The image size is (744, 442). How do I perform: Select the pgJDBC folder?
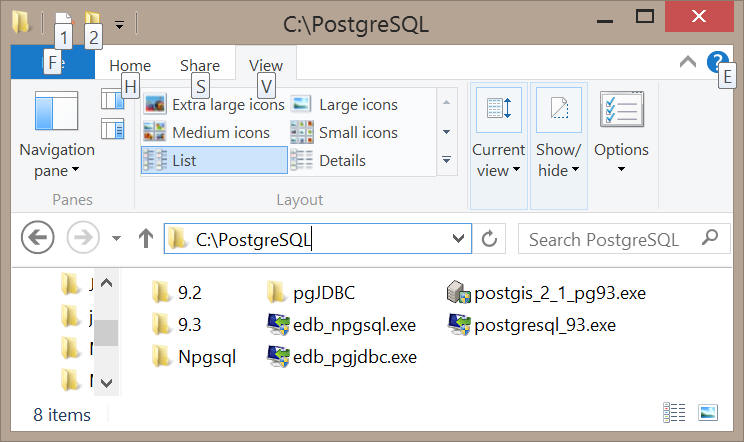311,293
